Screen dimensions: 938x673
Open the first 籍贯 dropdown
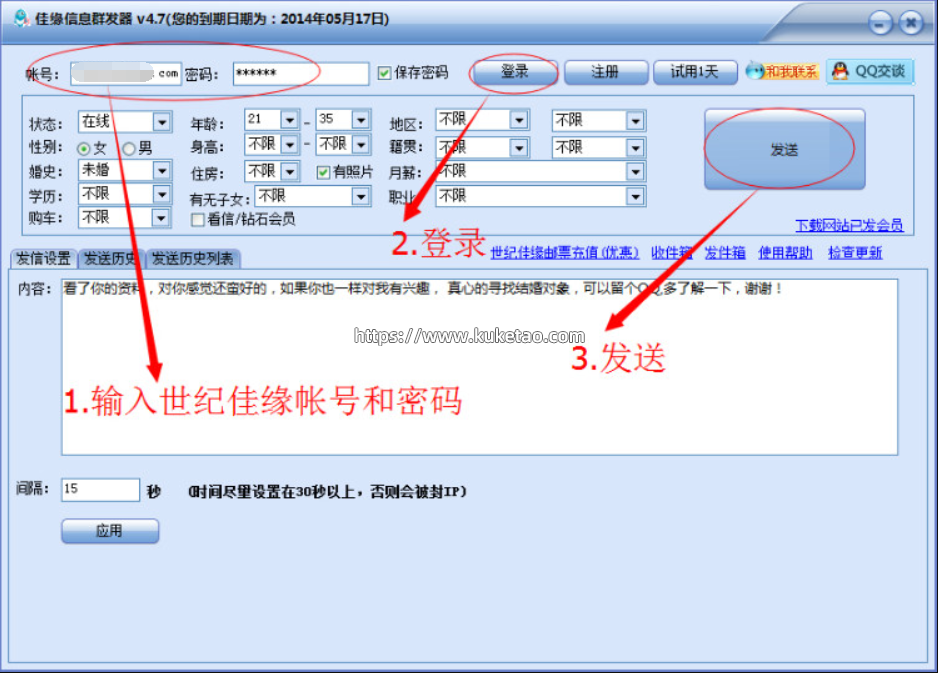[482, 147]
